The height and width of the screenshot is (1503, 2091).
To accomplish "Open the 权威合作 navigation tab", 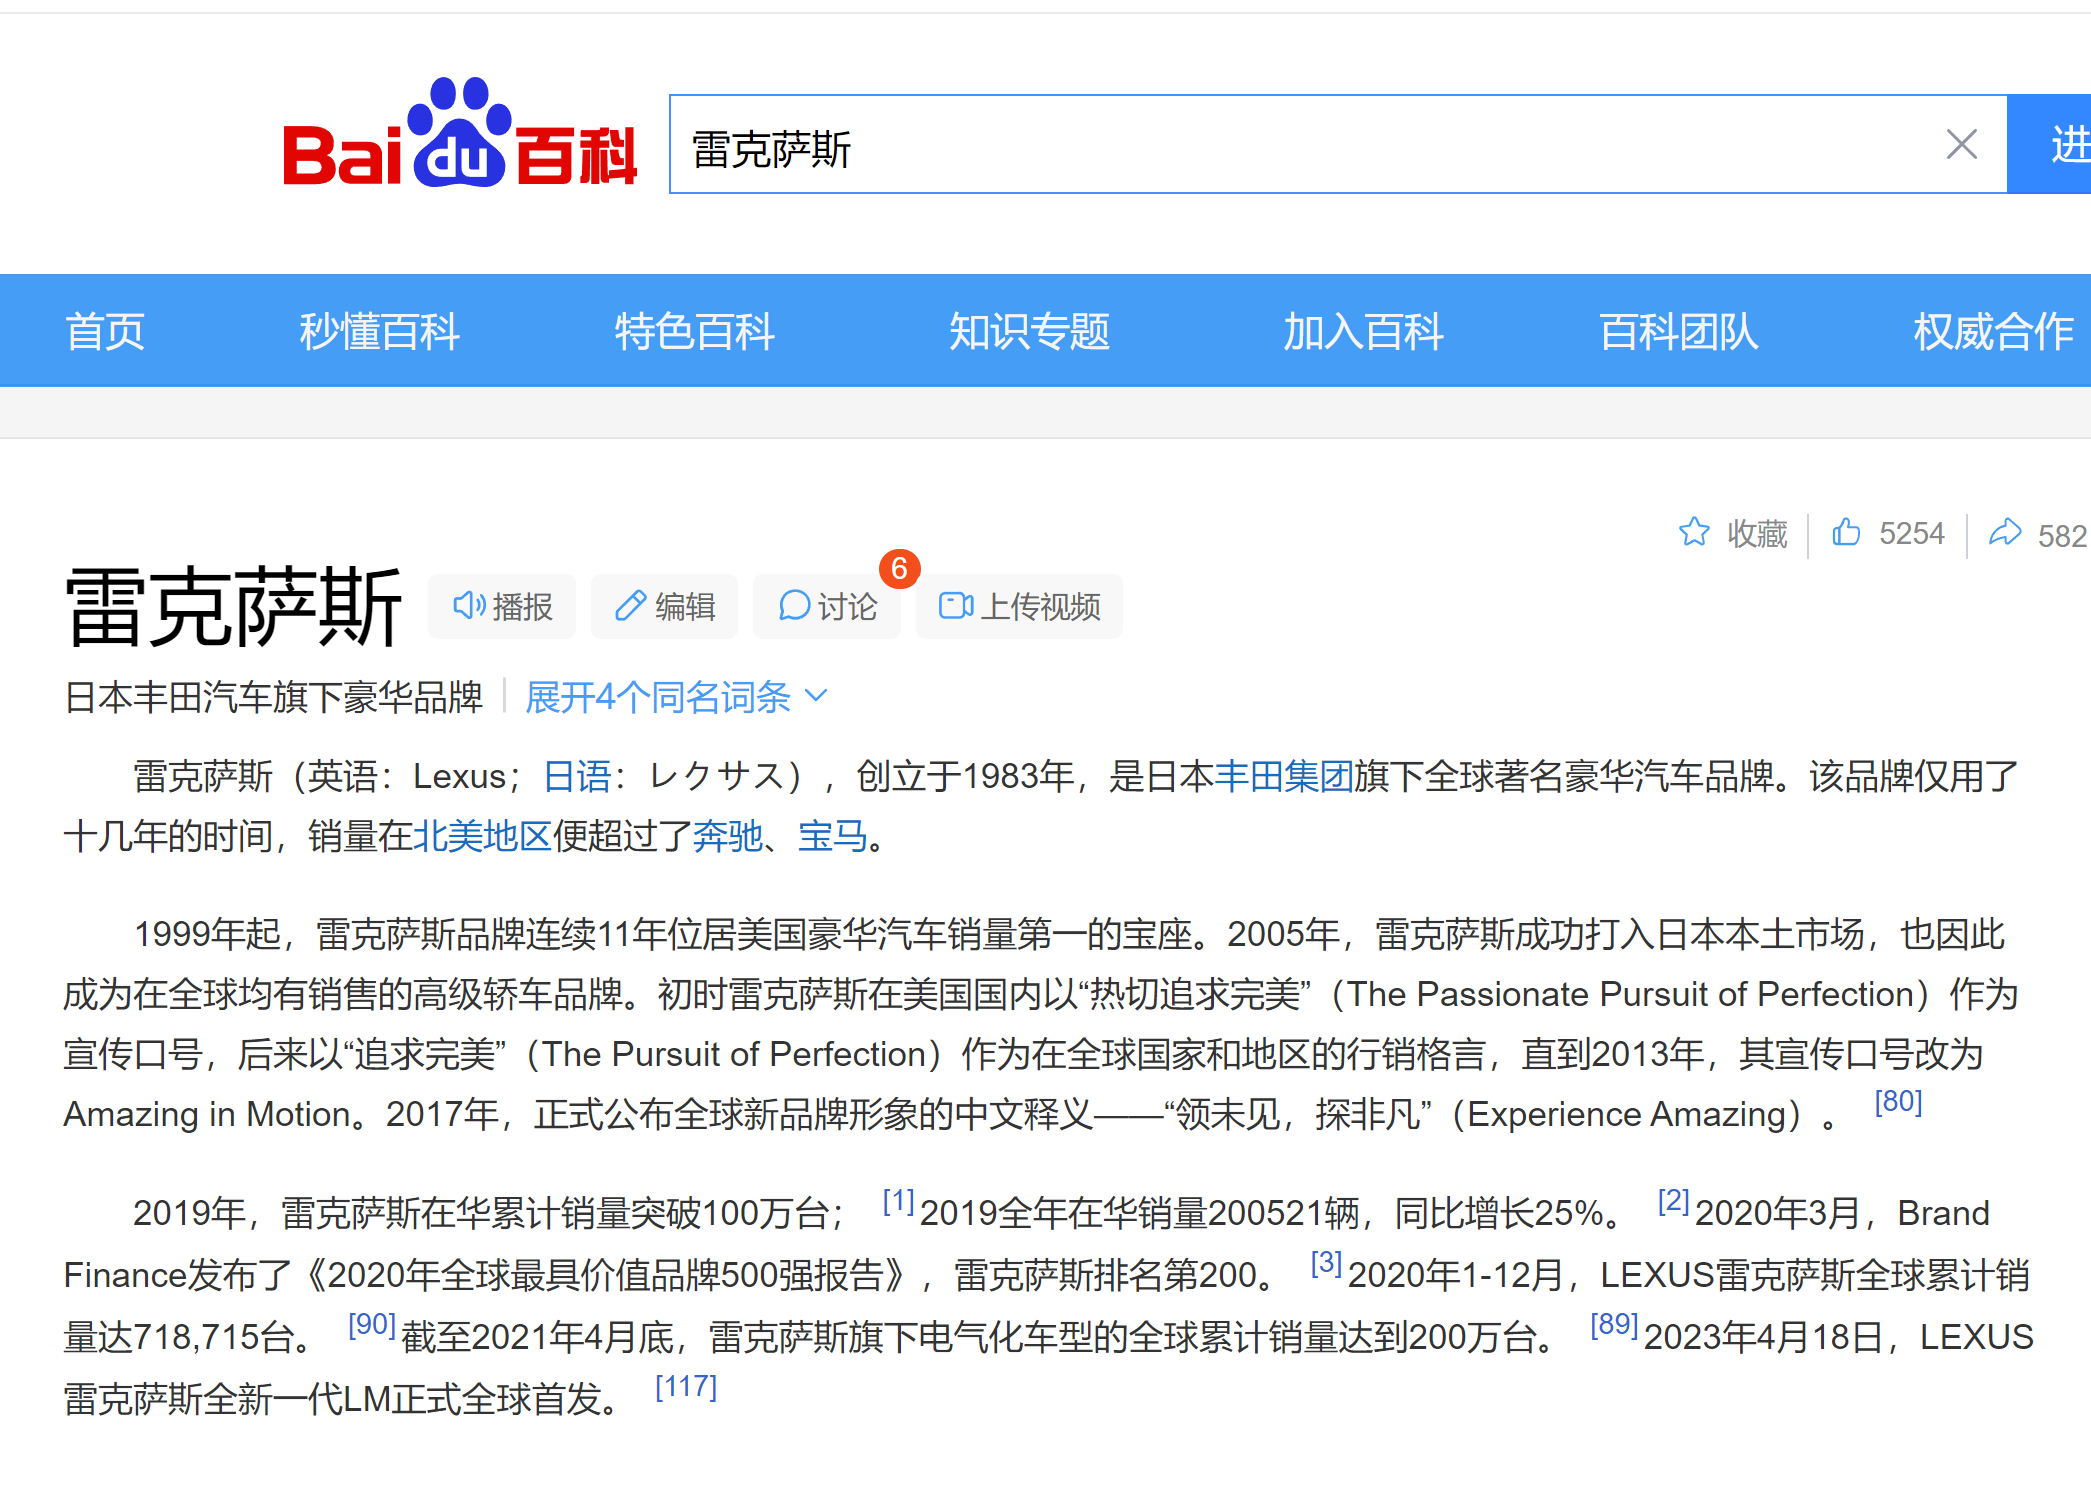I will coord(1994,332).
